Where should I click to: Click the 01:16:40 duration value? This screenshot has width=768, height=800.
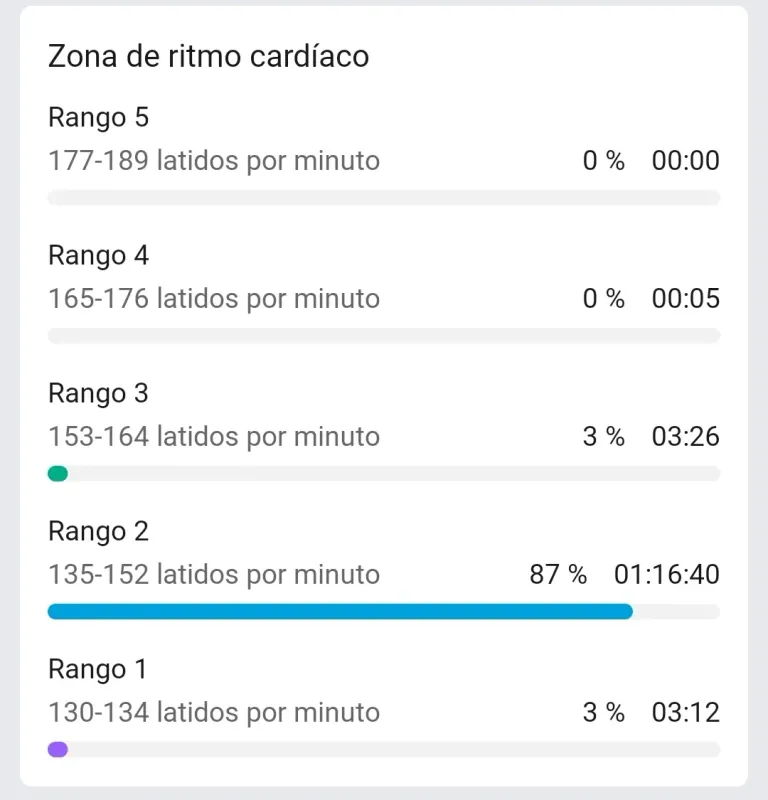[667, 574]
